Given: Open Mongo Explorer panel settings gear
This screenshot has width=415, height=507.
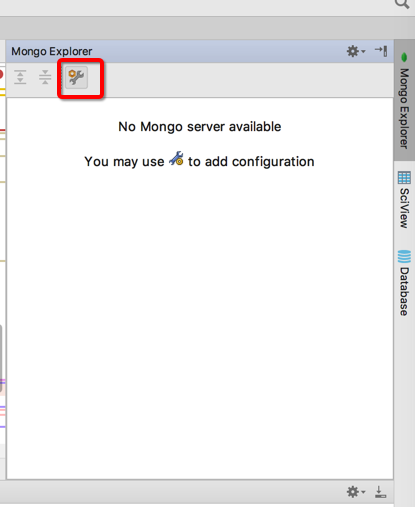Looking at the screenshot, I should (356, 51).
